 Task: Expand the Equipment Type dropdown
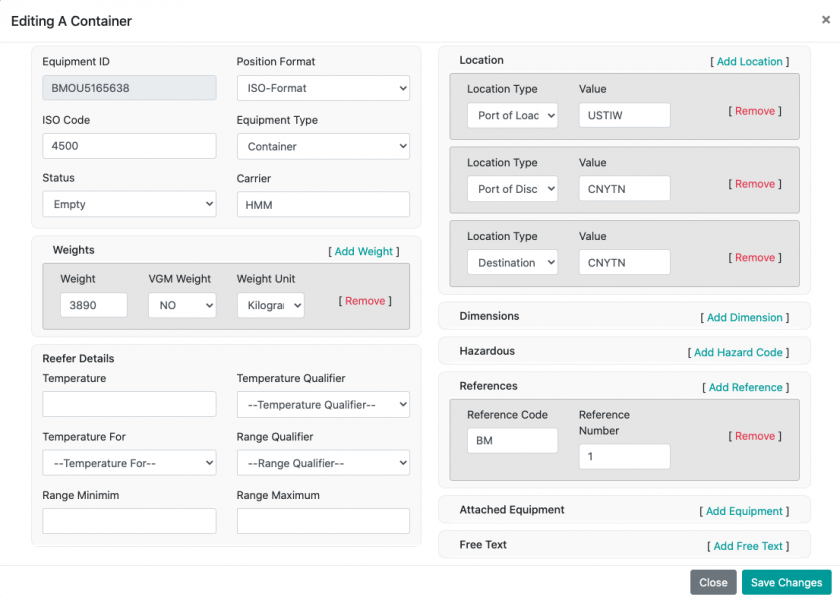(x=323, y=146)
